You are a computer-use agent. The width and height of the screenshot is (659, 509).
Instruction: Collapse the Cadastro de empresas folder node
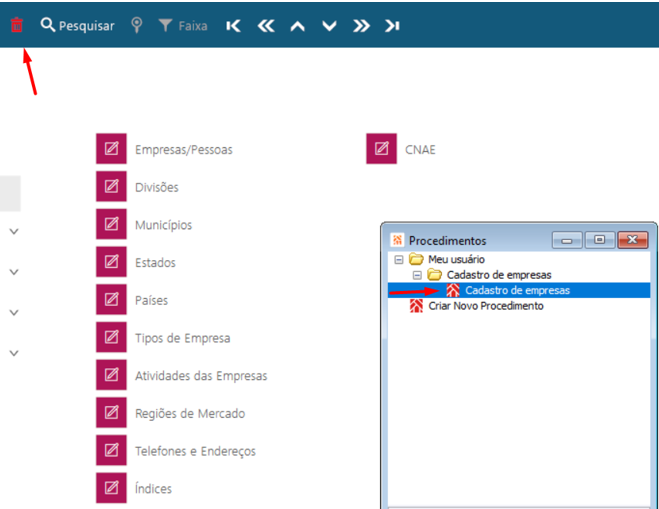(417, 275)
